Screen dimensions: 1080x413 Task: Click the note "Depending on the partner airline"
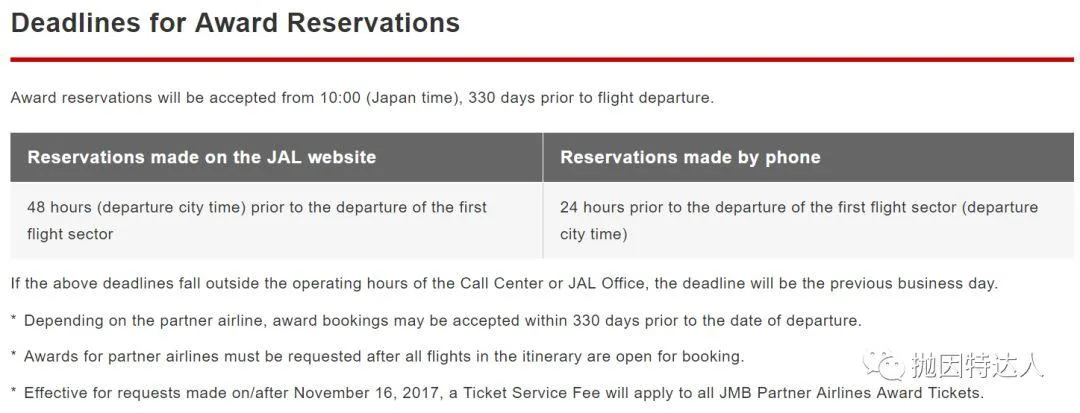[x=436, y=320]
